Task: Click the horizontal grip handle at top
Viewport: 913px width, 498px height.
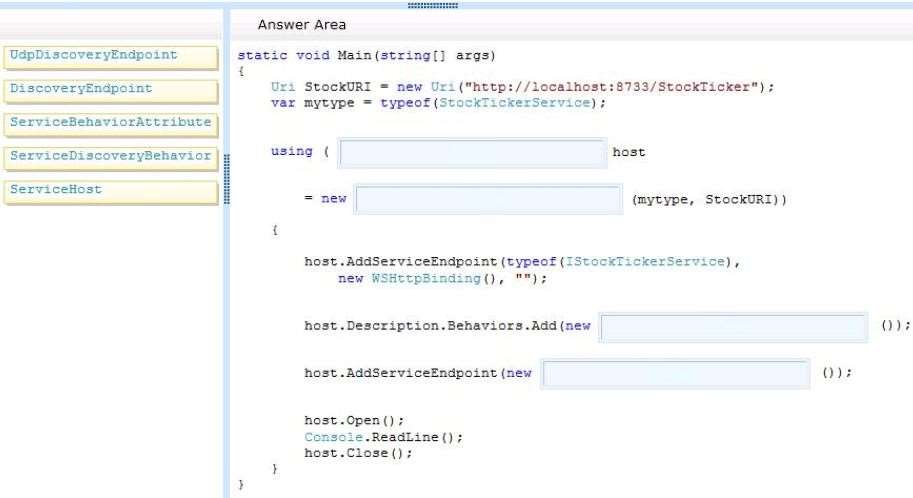Action: tap(433, 5)
